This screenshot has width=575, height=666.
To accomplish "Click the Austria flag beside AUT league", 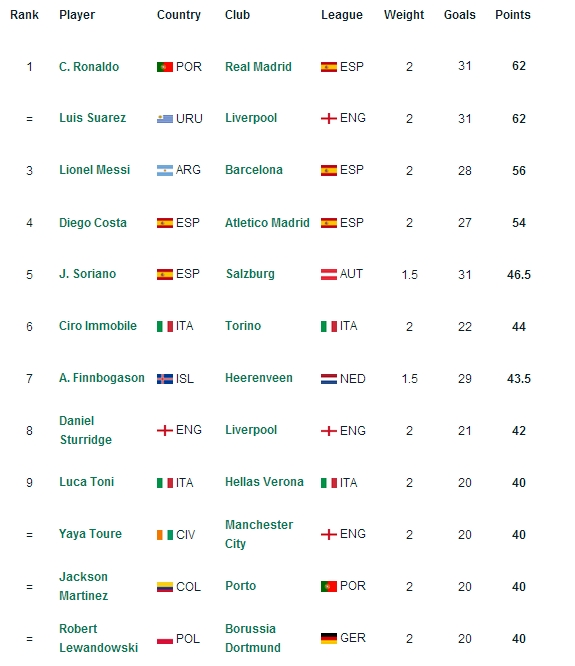I will (x=329, y=274).
